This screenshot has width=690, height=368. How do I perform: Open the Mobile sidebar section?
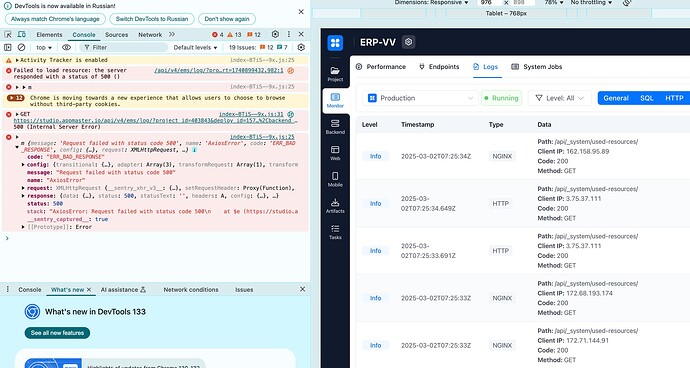point(335,179)
